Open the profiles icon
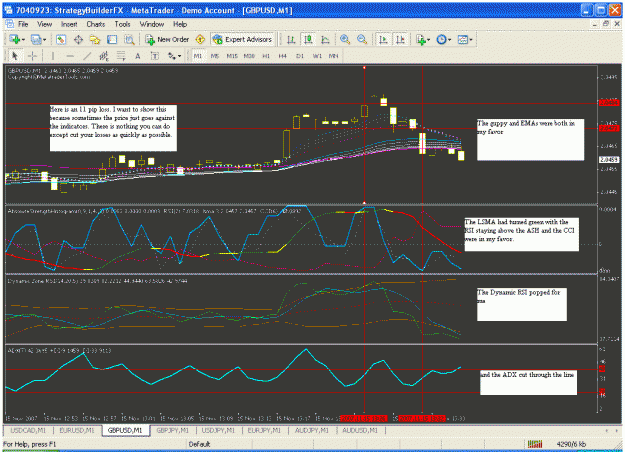 click(x=36, y=39)
